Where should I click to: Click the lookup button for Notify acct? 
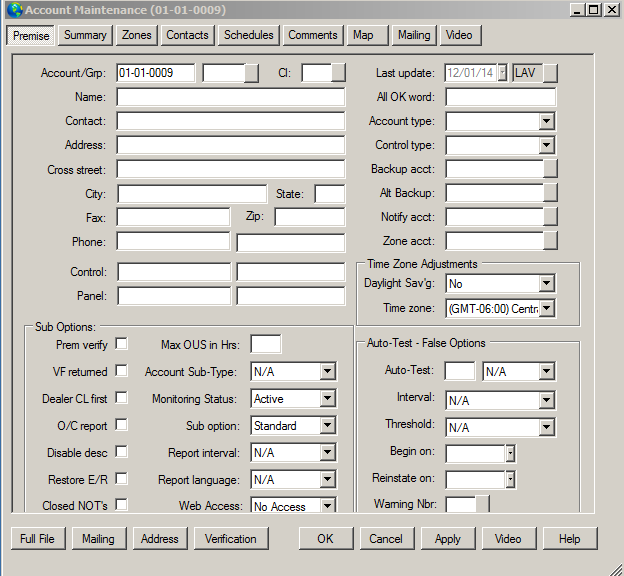coord(550,217)
